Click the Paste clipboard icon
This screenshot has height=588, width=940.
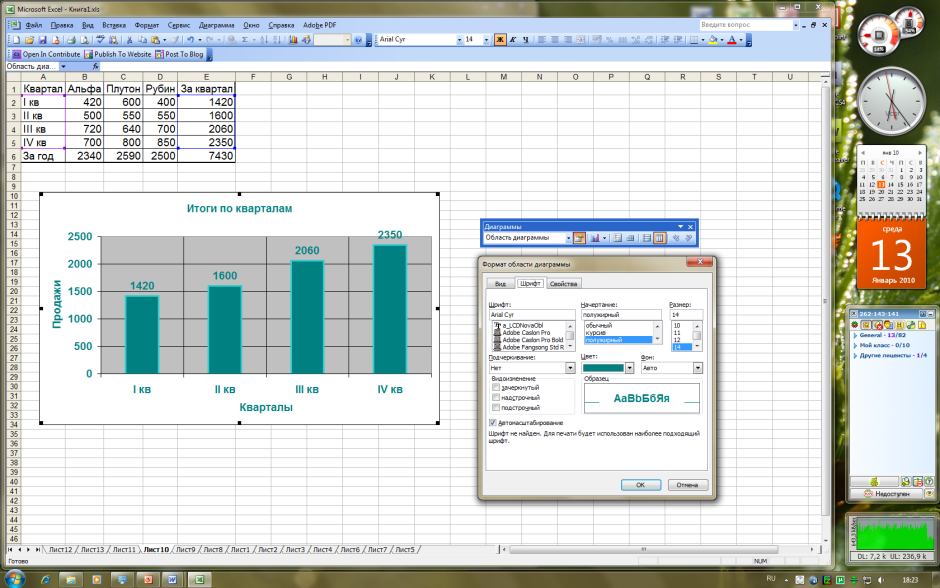(155, 40)
